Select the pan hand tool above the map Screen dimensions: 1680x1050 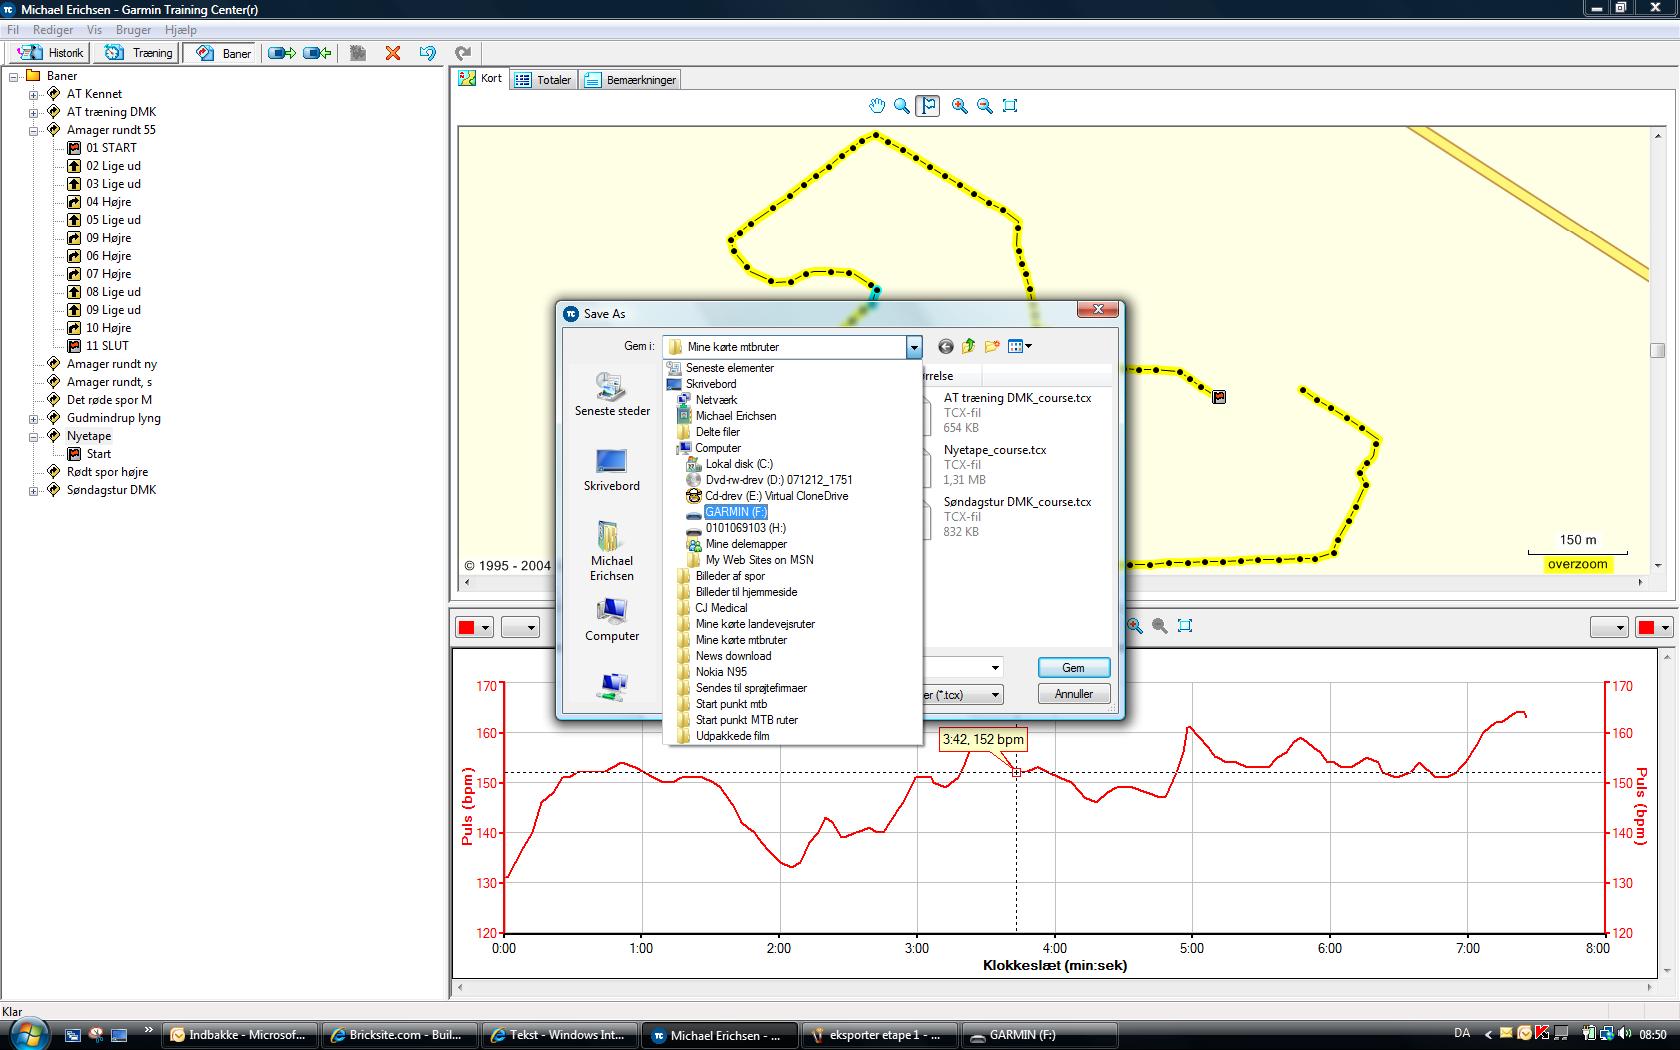click(x=877, y=106)
